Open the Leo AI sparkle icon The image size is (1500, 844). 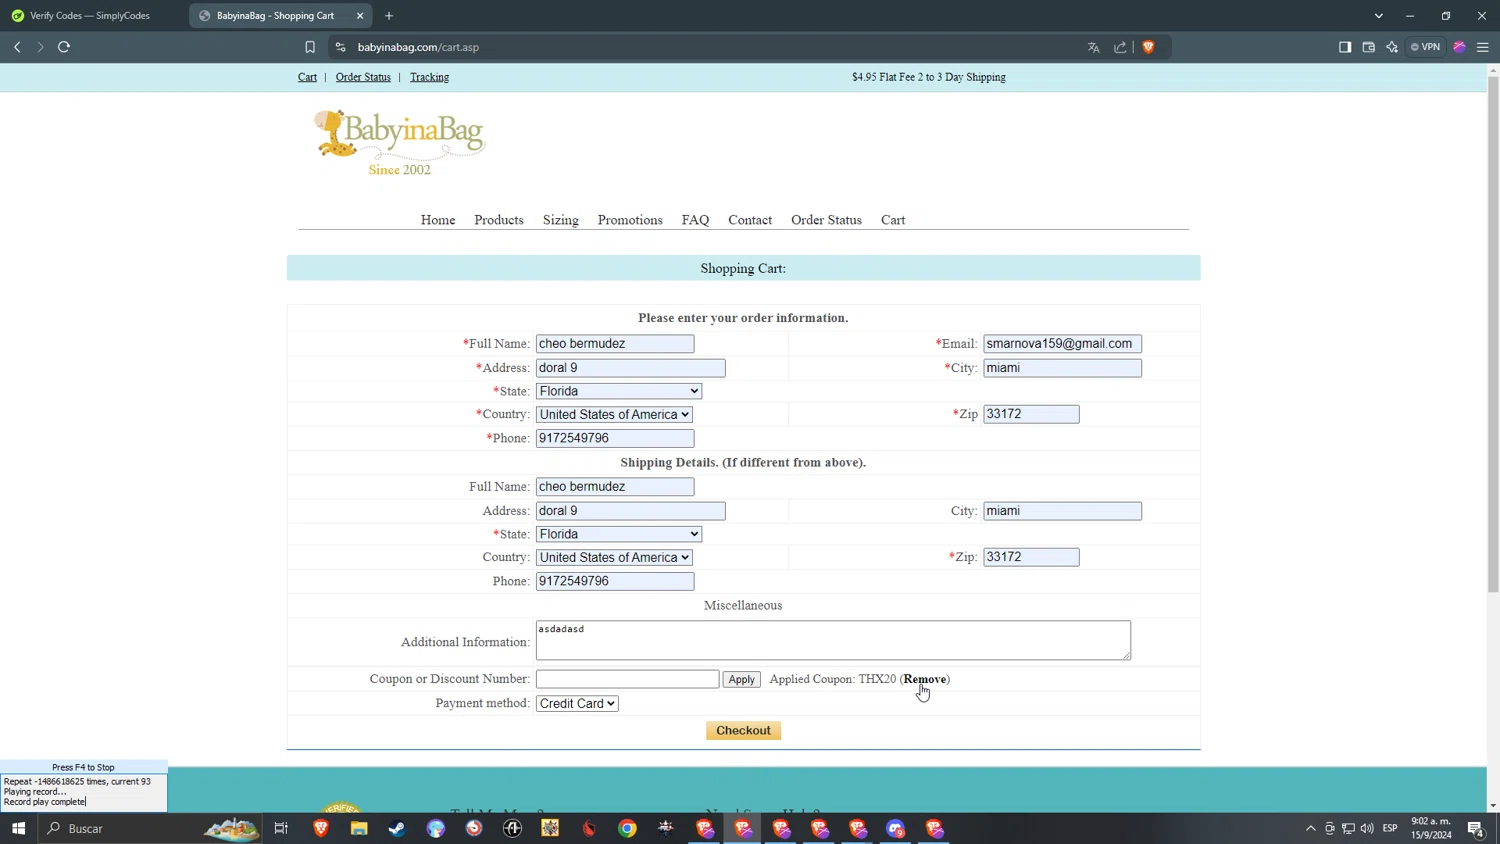1392,47
